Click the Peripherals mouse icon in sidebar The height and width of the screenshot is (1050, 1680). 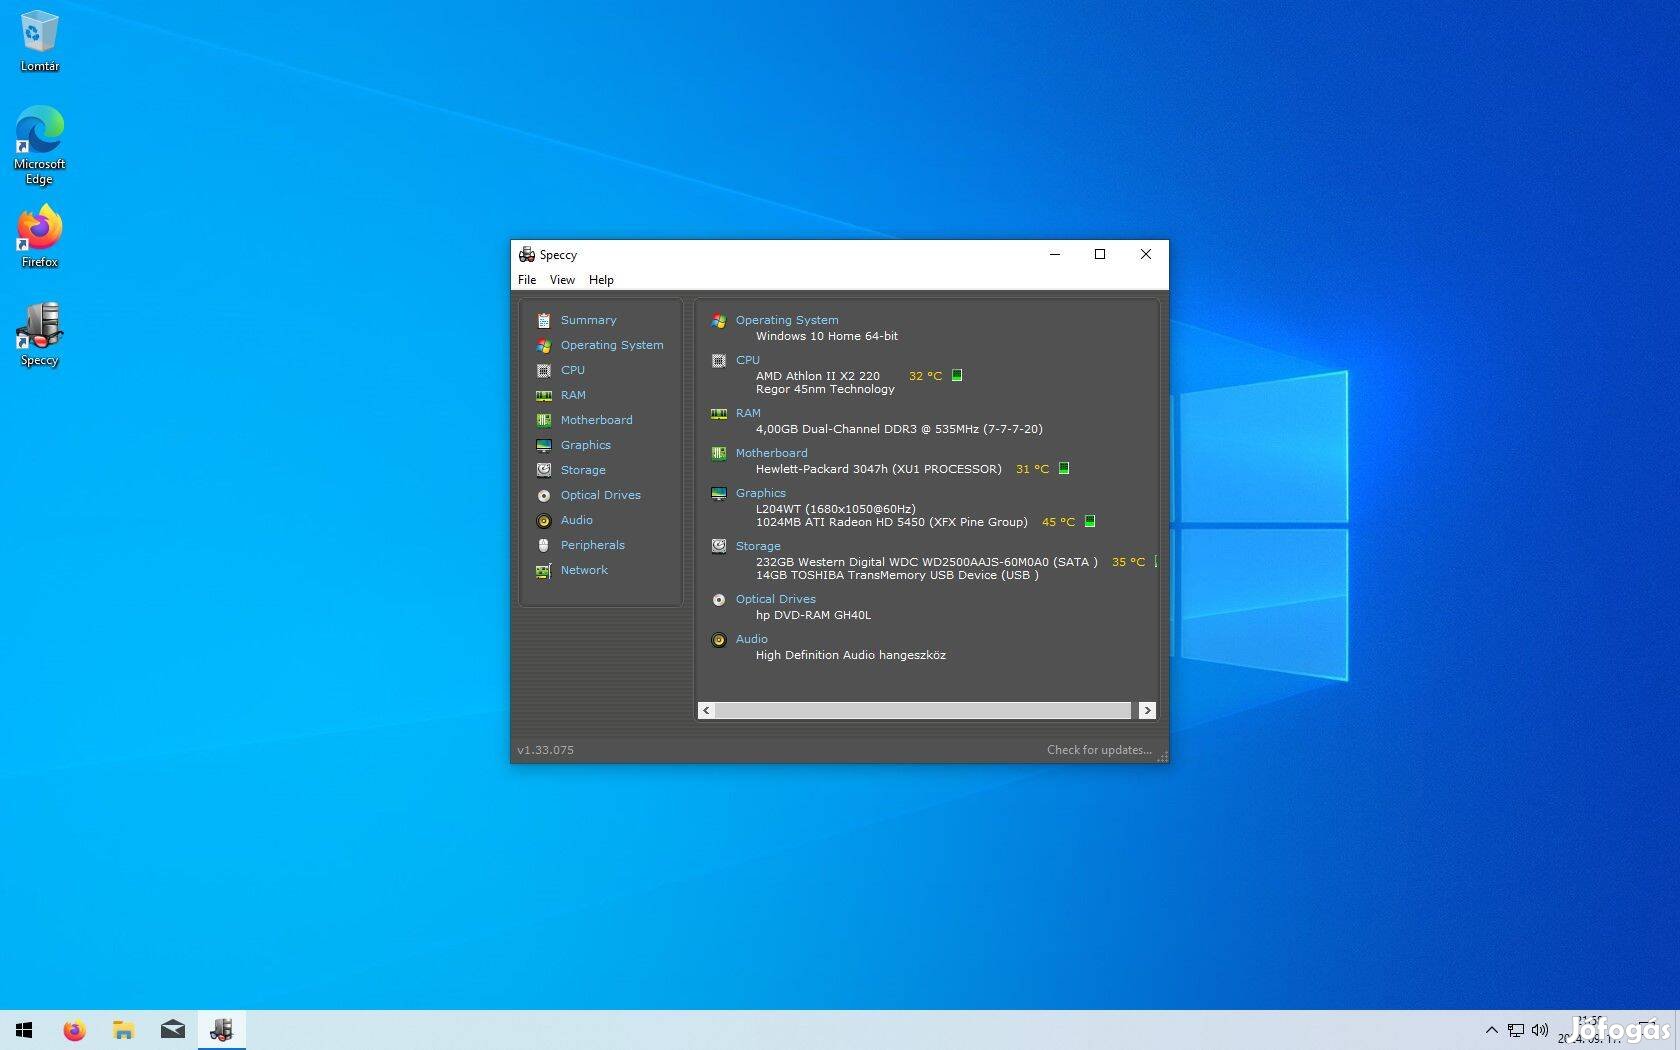pos(544,545)
